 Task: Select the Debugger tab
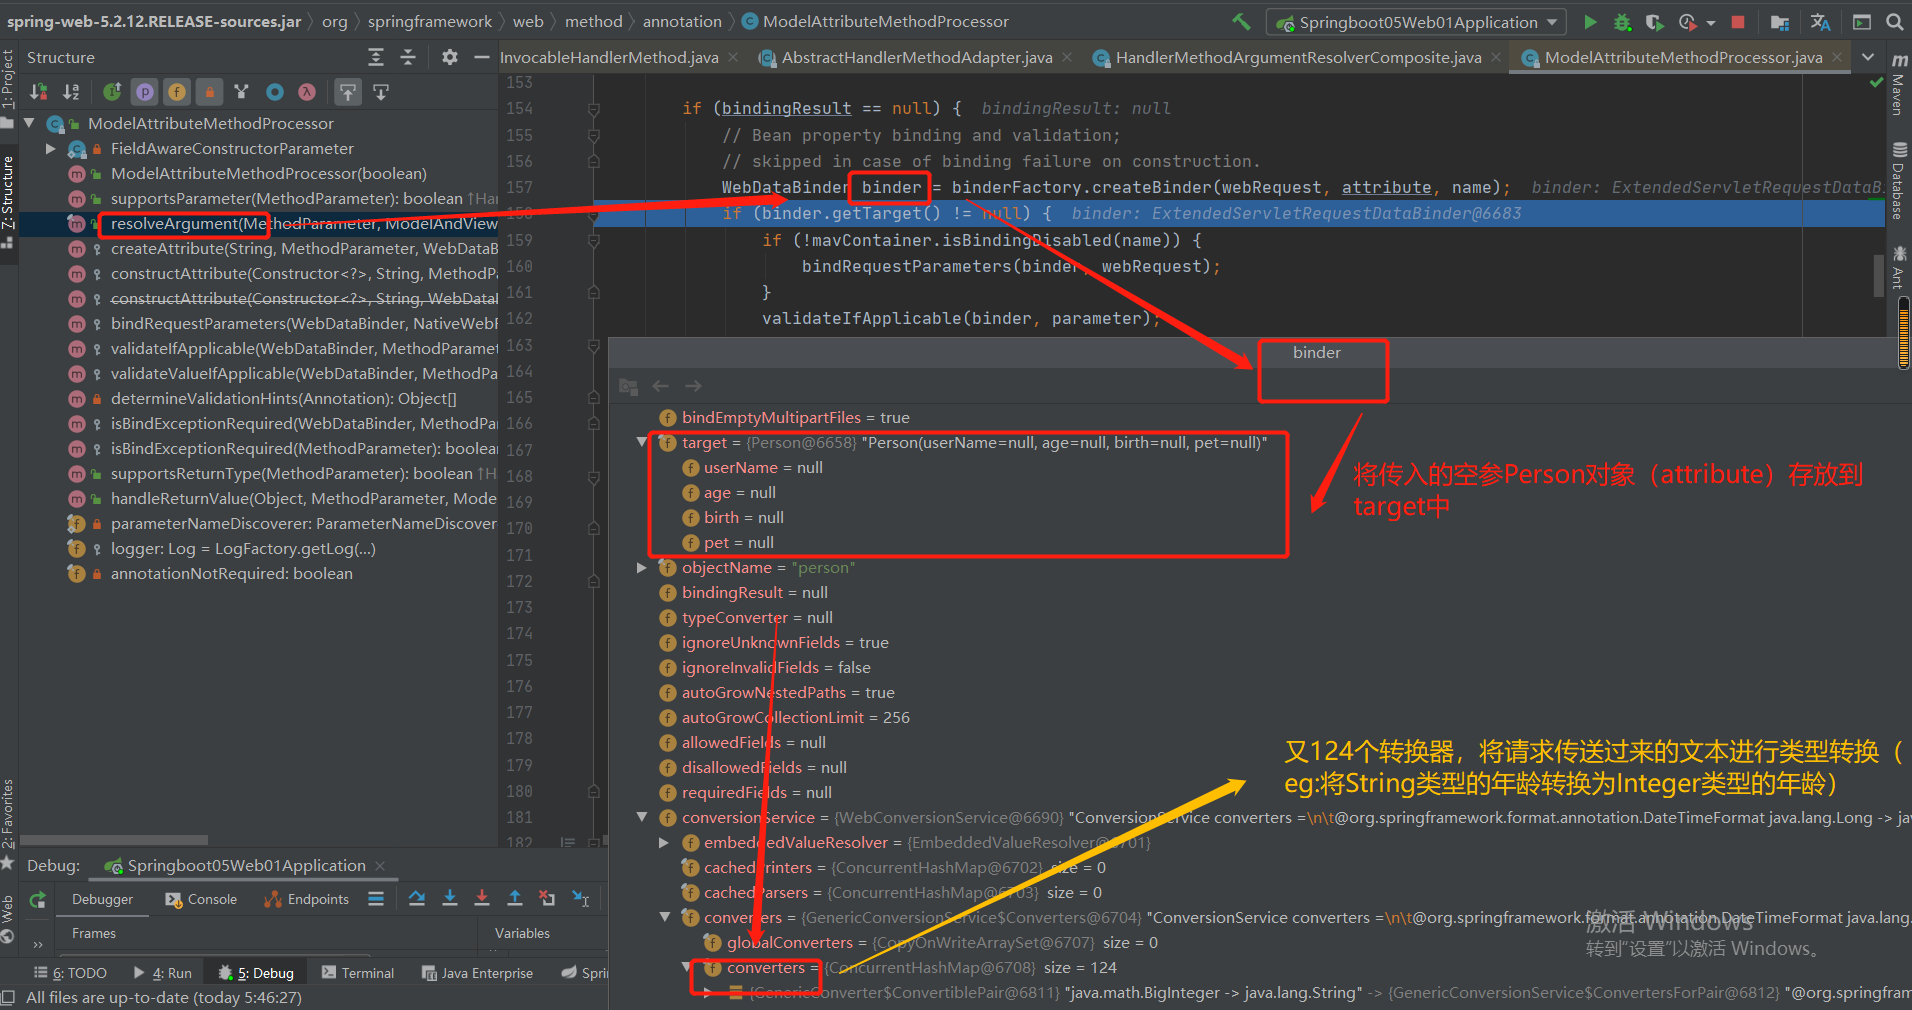[102, 899]
